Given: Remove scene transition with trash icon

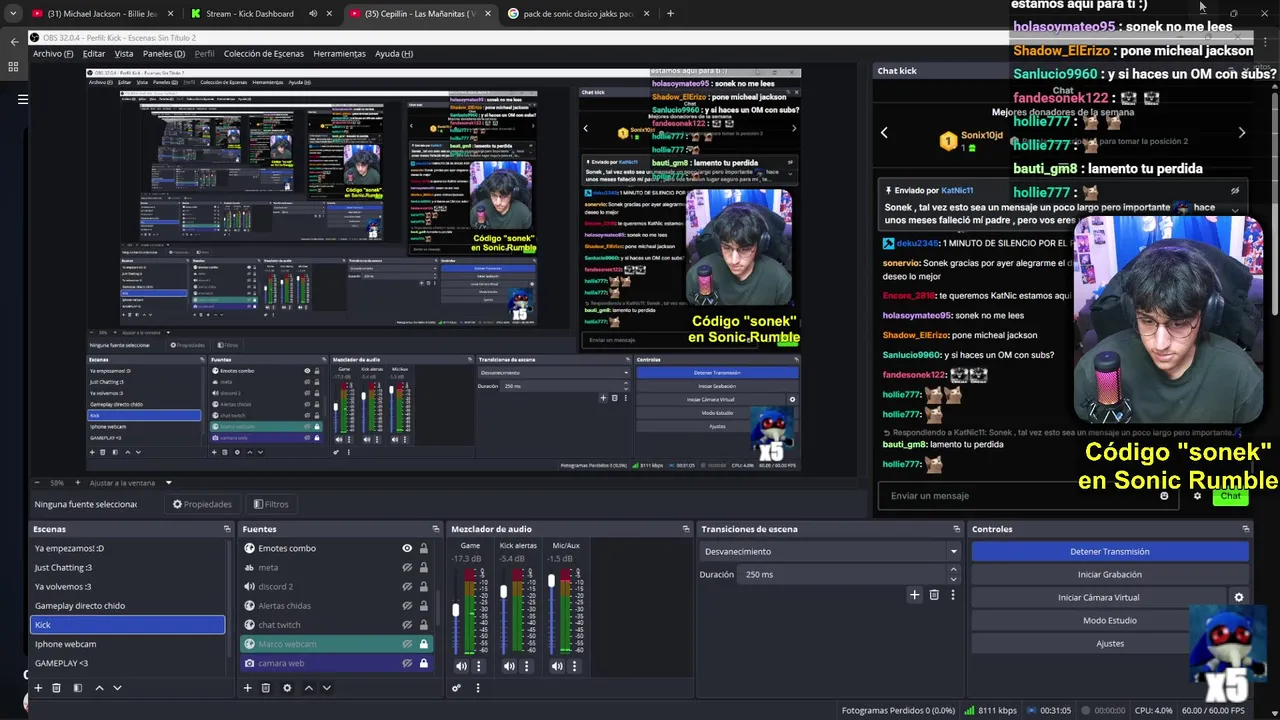Looking at the screenshot, I should tap(934, 595).
